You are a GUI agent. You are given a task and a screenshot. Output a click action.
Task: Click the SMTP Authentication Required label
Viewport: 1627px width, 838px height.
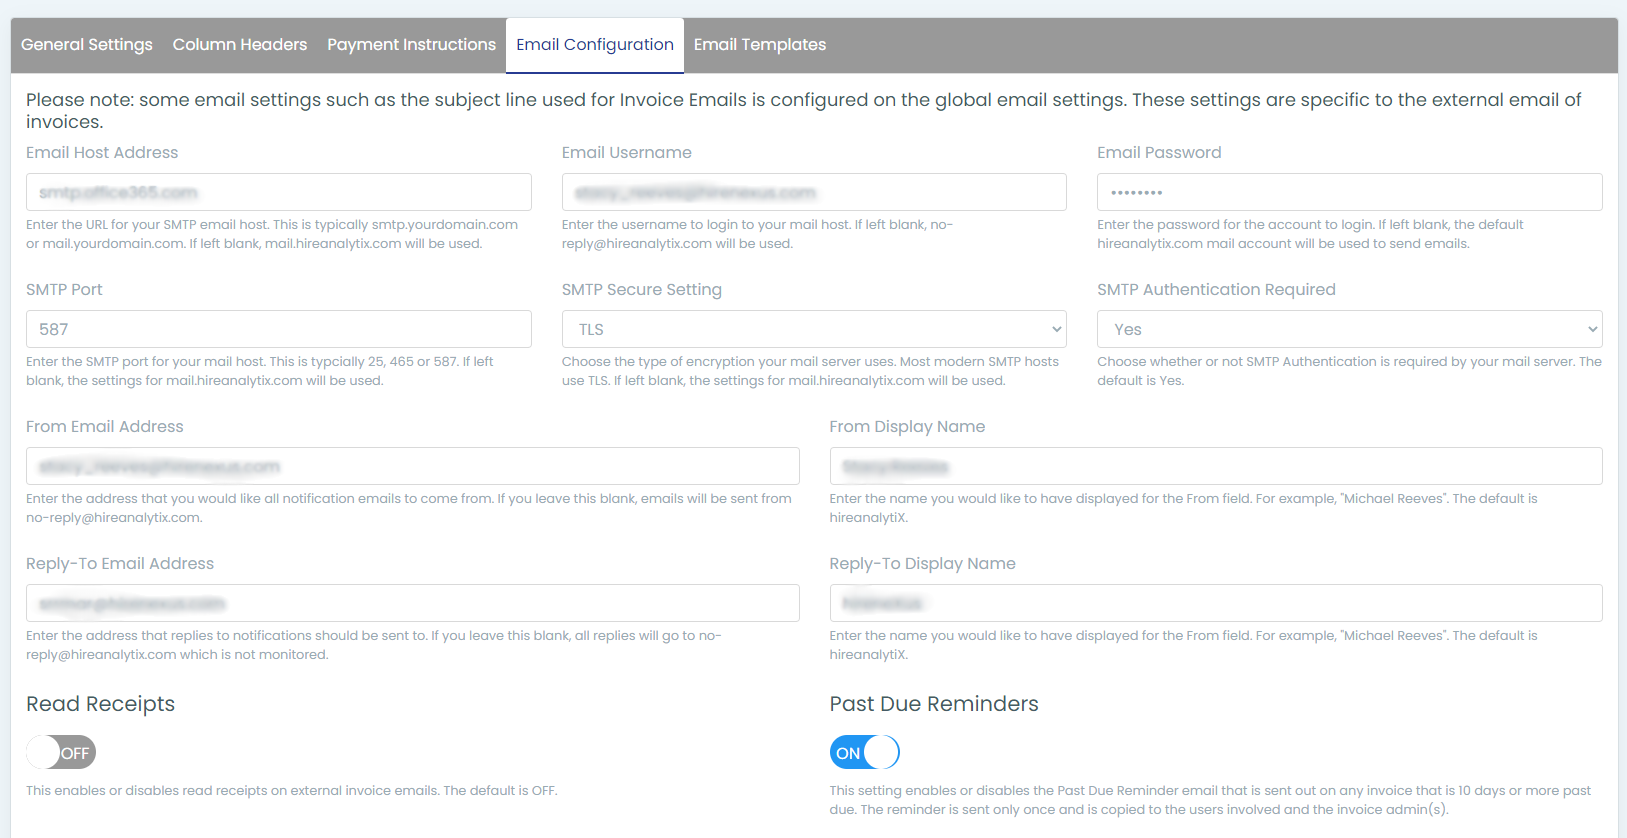point(1216,290)
